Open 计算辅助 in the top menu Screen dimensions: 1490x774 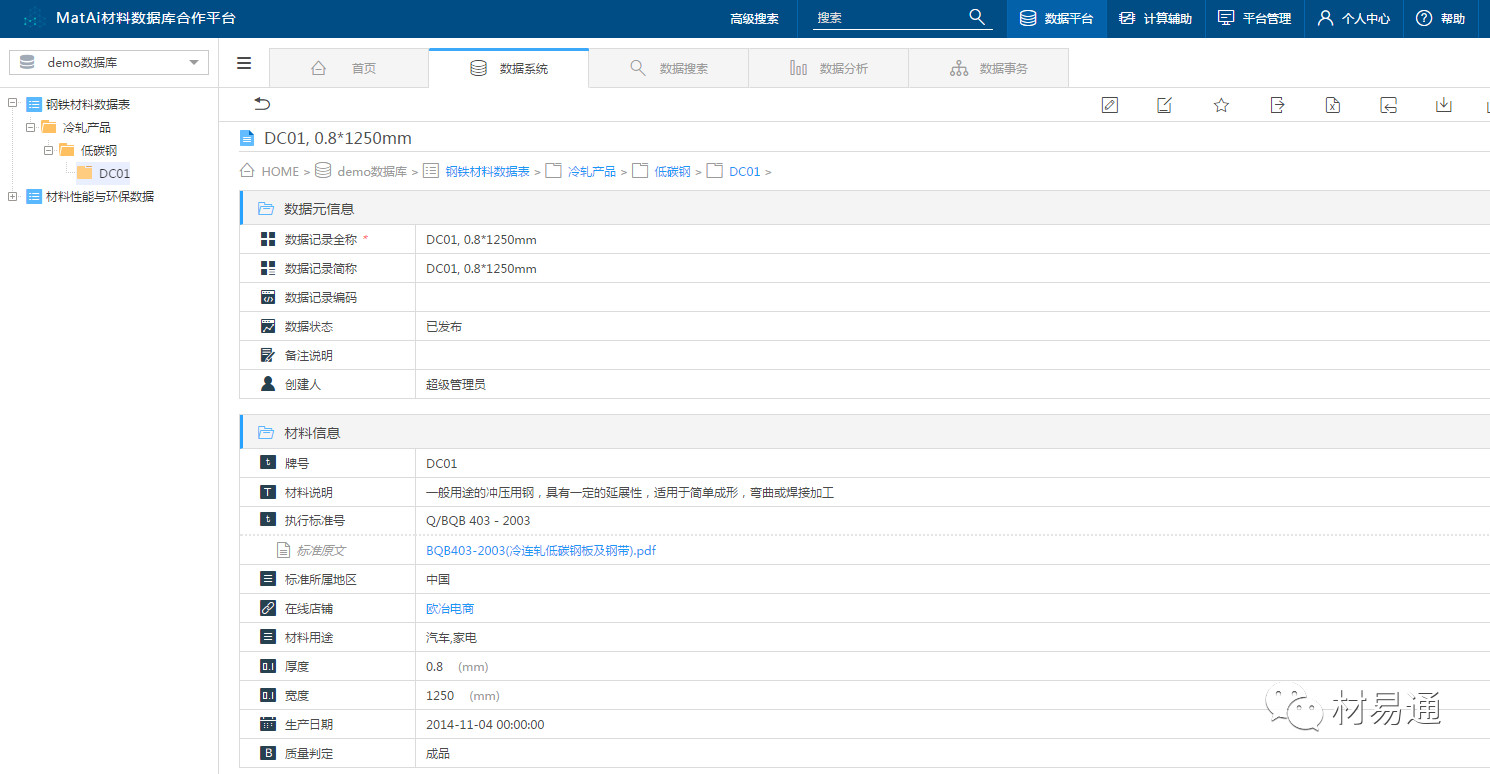pos(1155,19)
